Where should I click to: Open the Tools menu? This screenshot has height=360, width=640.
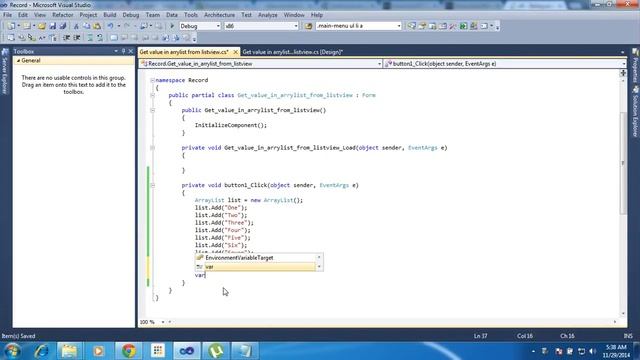(191, 15)
